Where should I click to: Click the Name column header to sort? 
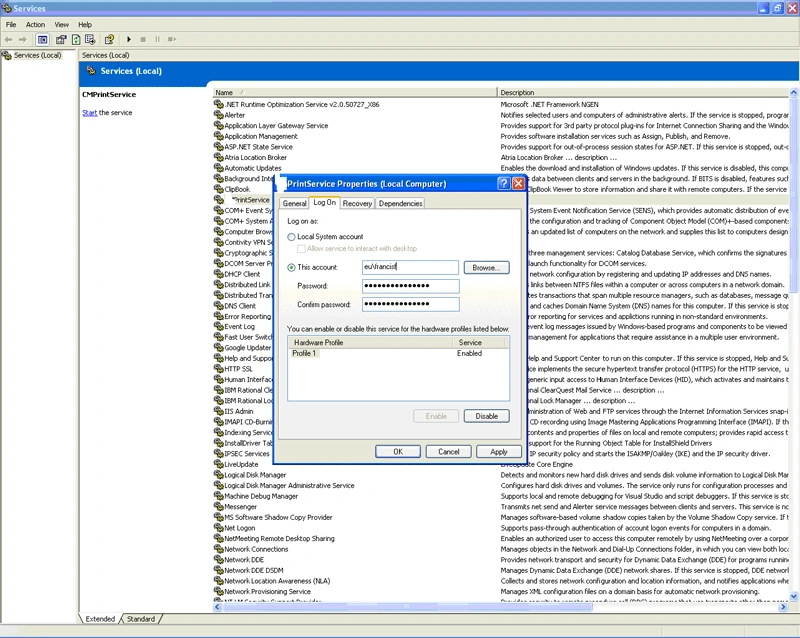point(355,92)
